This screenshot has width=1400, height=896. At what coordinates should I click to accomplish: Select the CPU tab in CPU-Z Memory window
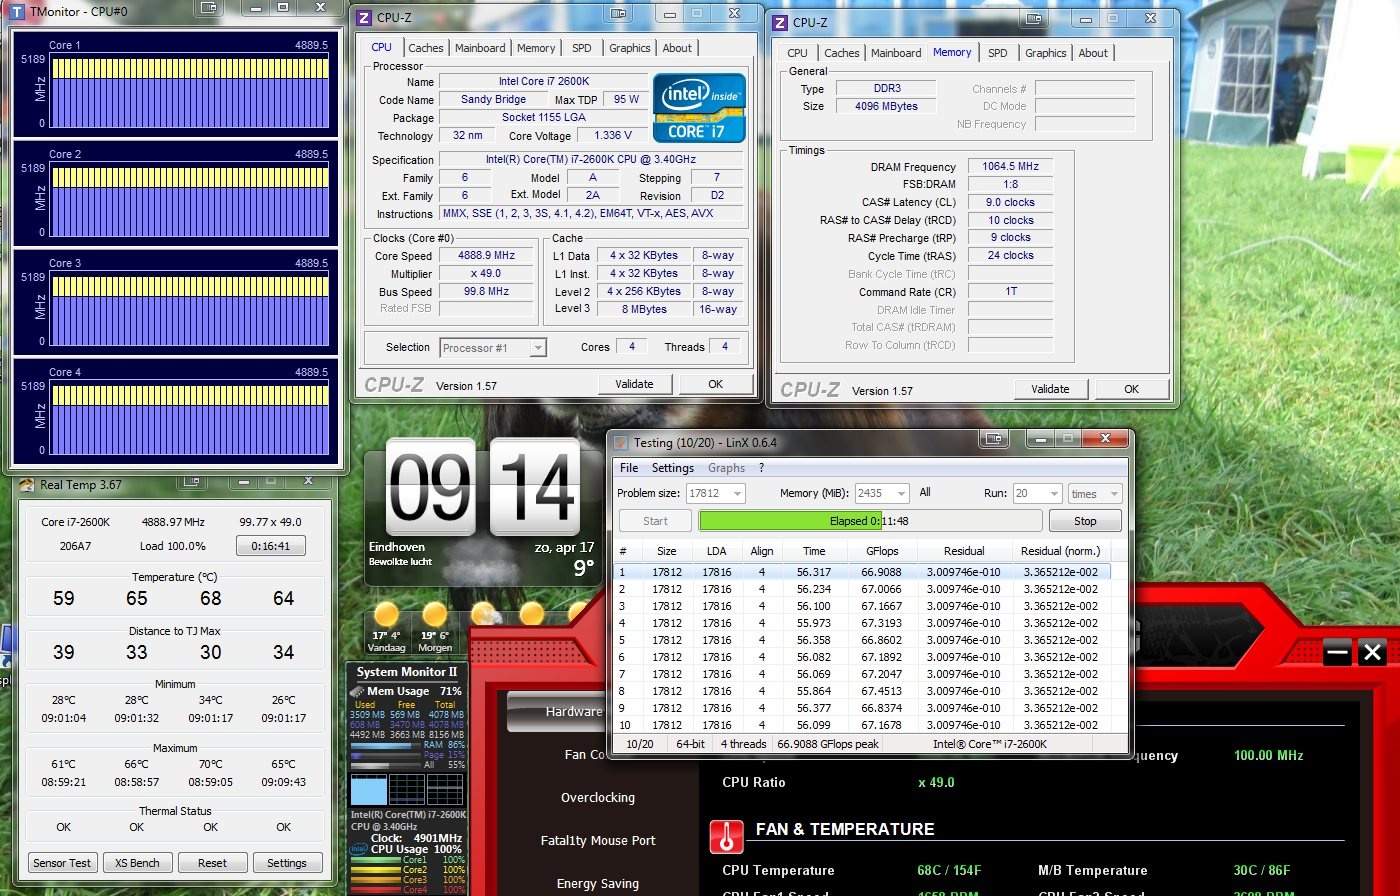[797, 53]
